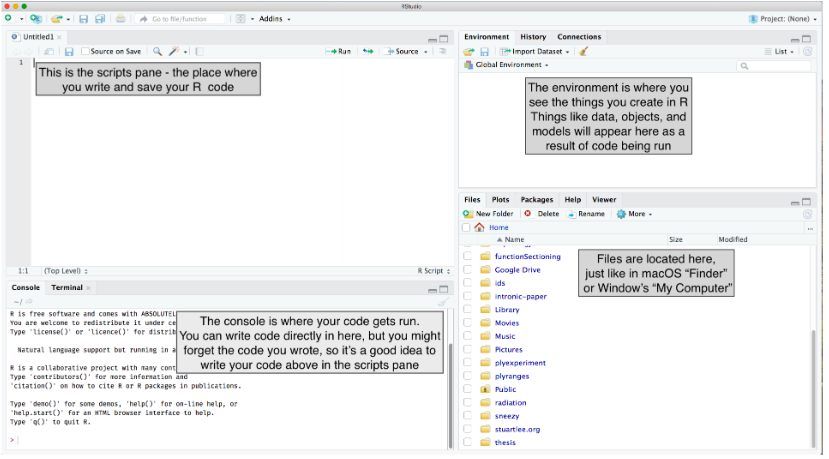Click the Go to file/function field
This screenshot has height=459, width=829.
[180, 19]
